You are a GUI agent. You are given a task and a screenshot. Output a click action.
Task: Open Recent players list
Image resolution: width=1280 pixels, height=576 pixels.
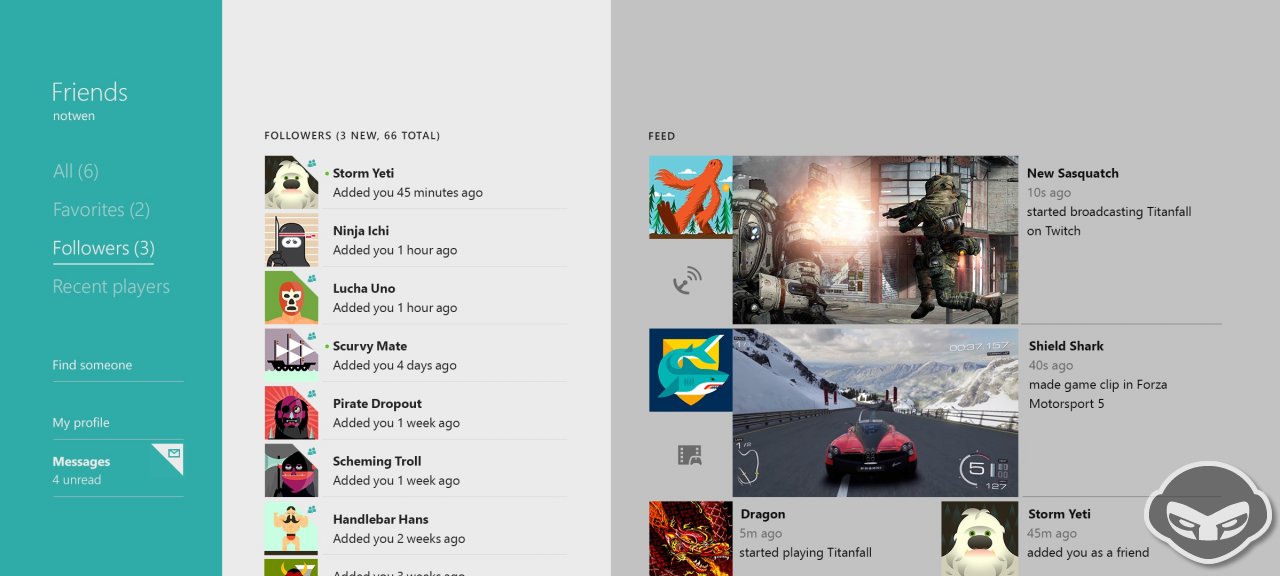click(x=111, y=286)
